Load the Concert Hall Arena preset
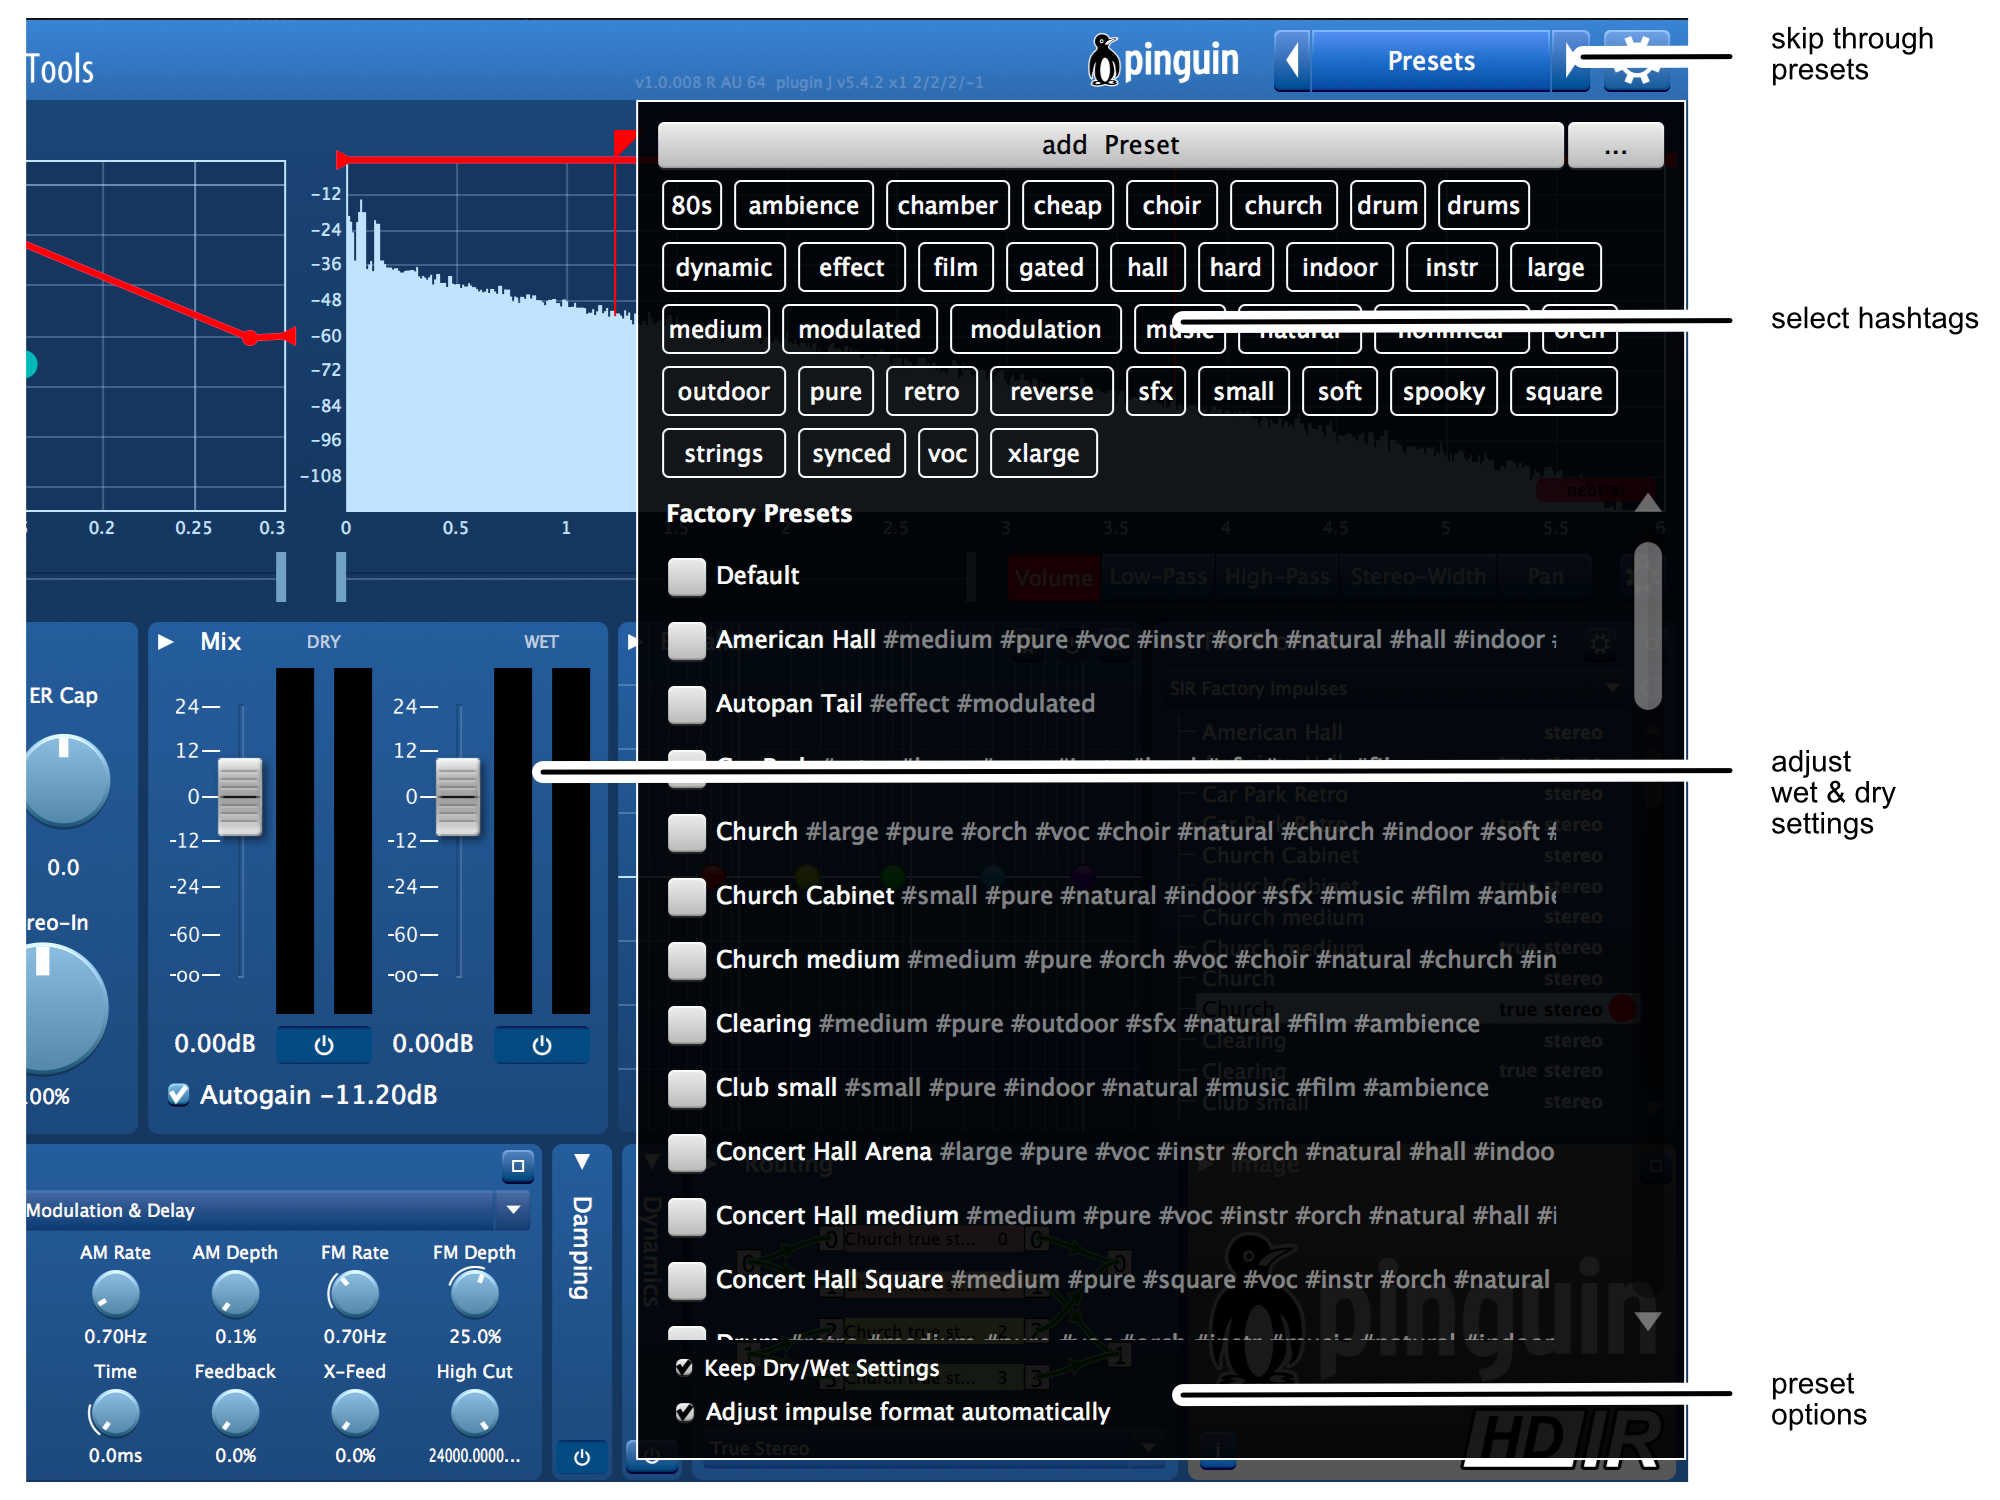This screenshot has width=2000, height=1500. click(x=1110, y=1152)
